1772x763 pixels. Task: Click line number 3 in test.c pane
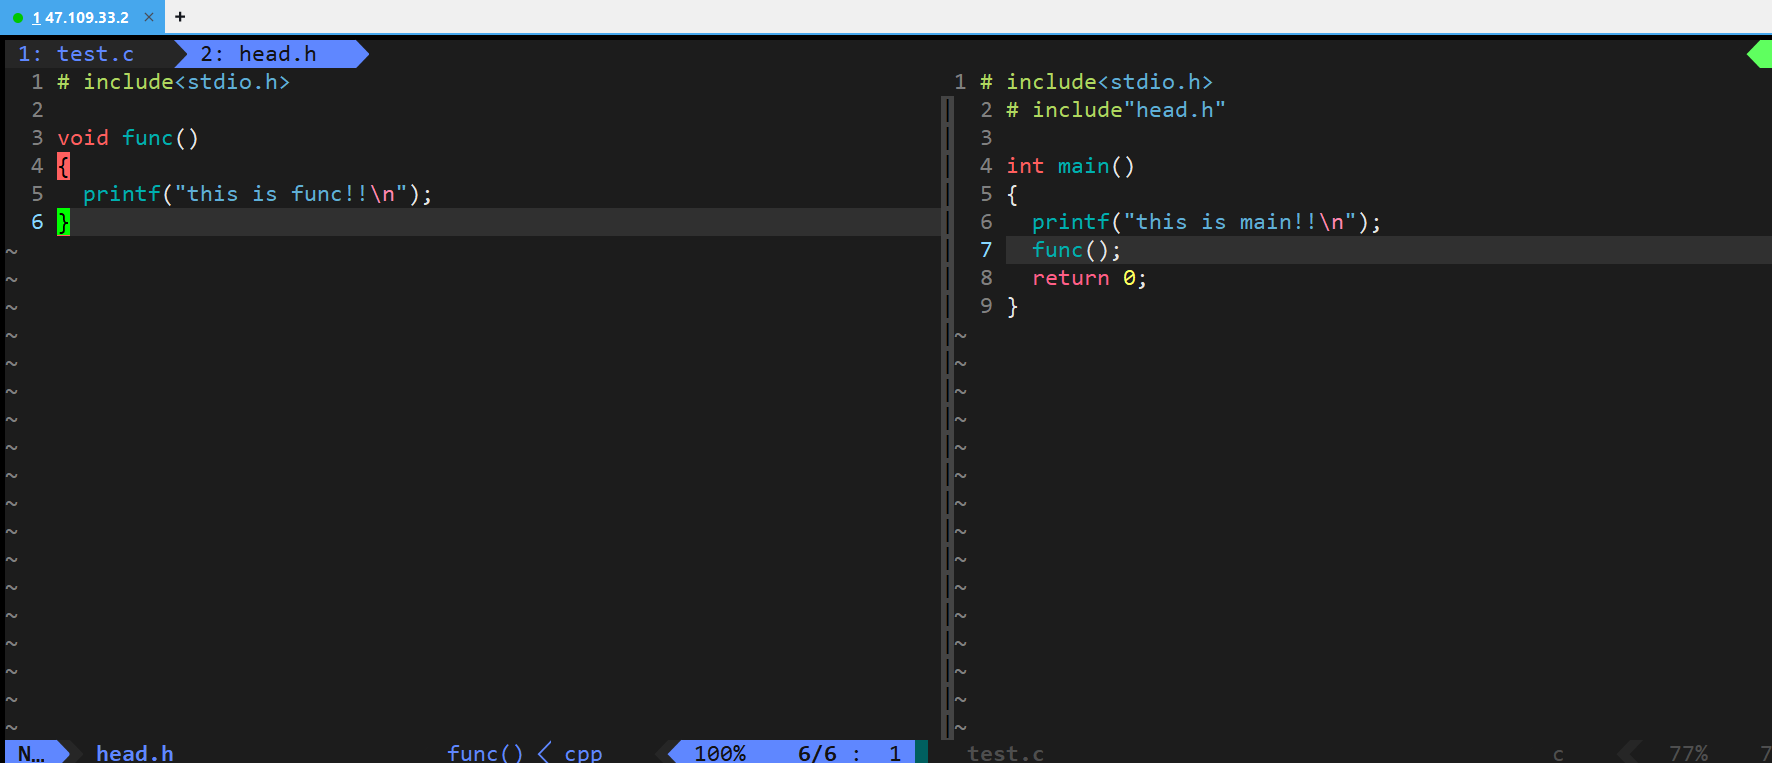(986, 138)
